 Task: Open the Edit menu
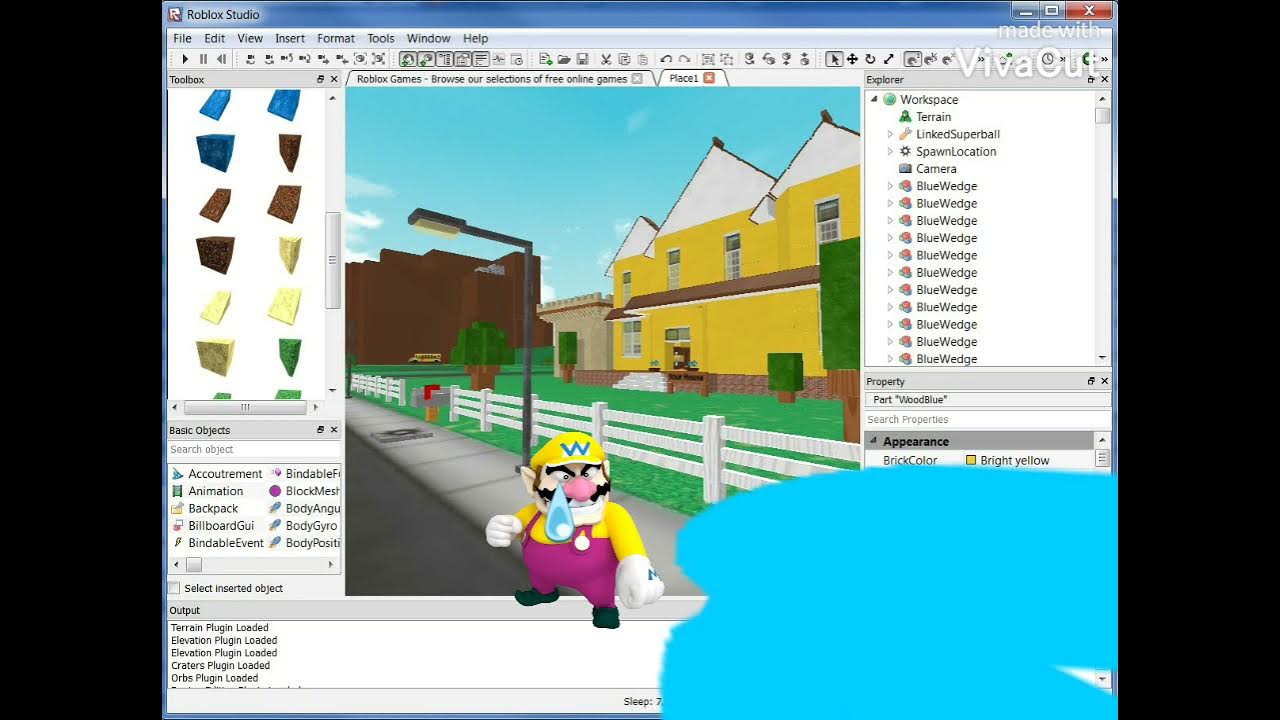pos(215,38)
